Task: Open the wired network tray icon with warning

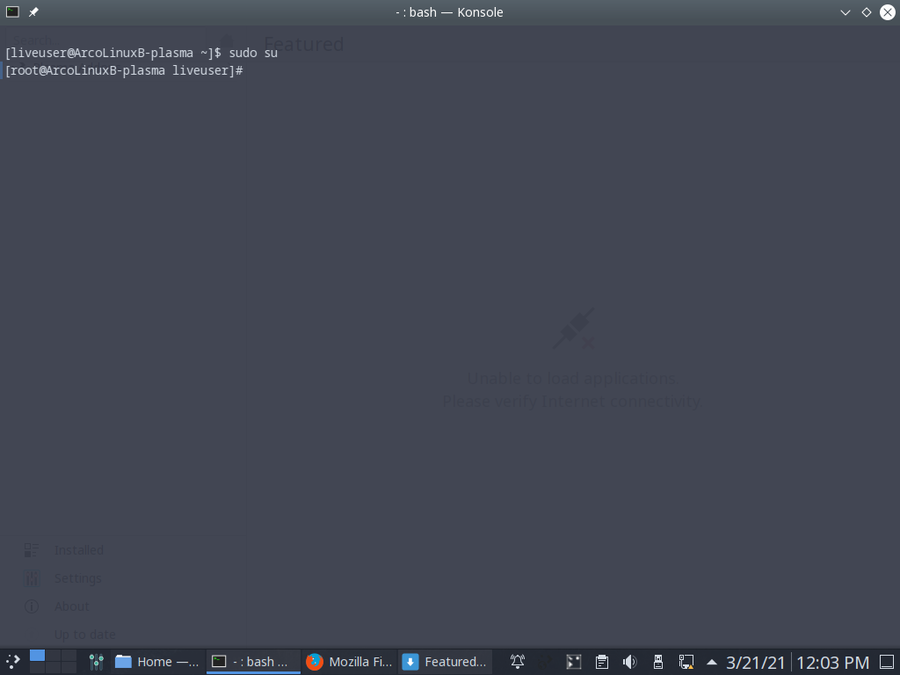Action: click(x=686, y=662)
